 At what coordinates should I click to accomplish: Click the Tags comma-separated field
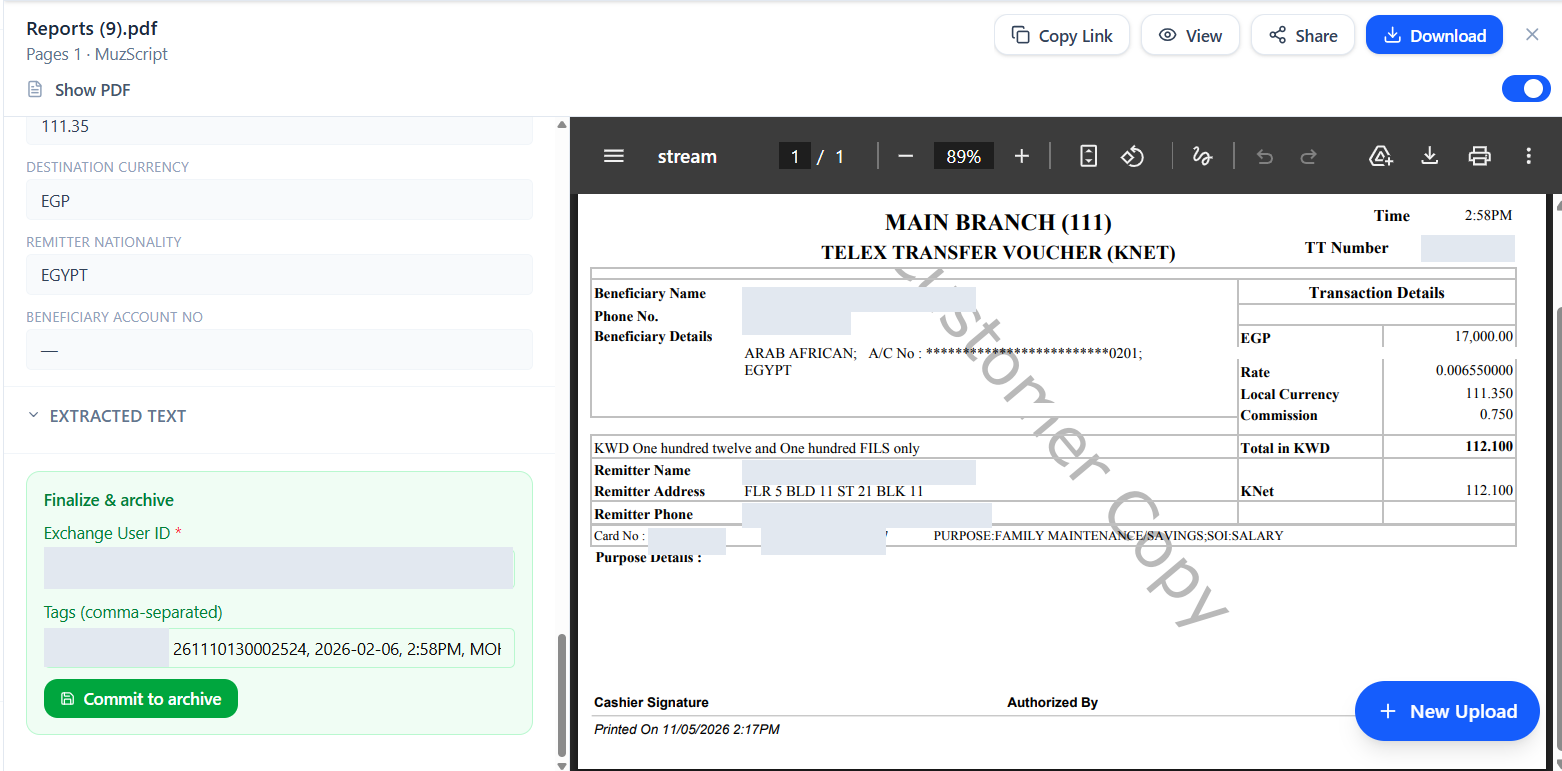tap(279, 648)
